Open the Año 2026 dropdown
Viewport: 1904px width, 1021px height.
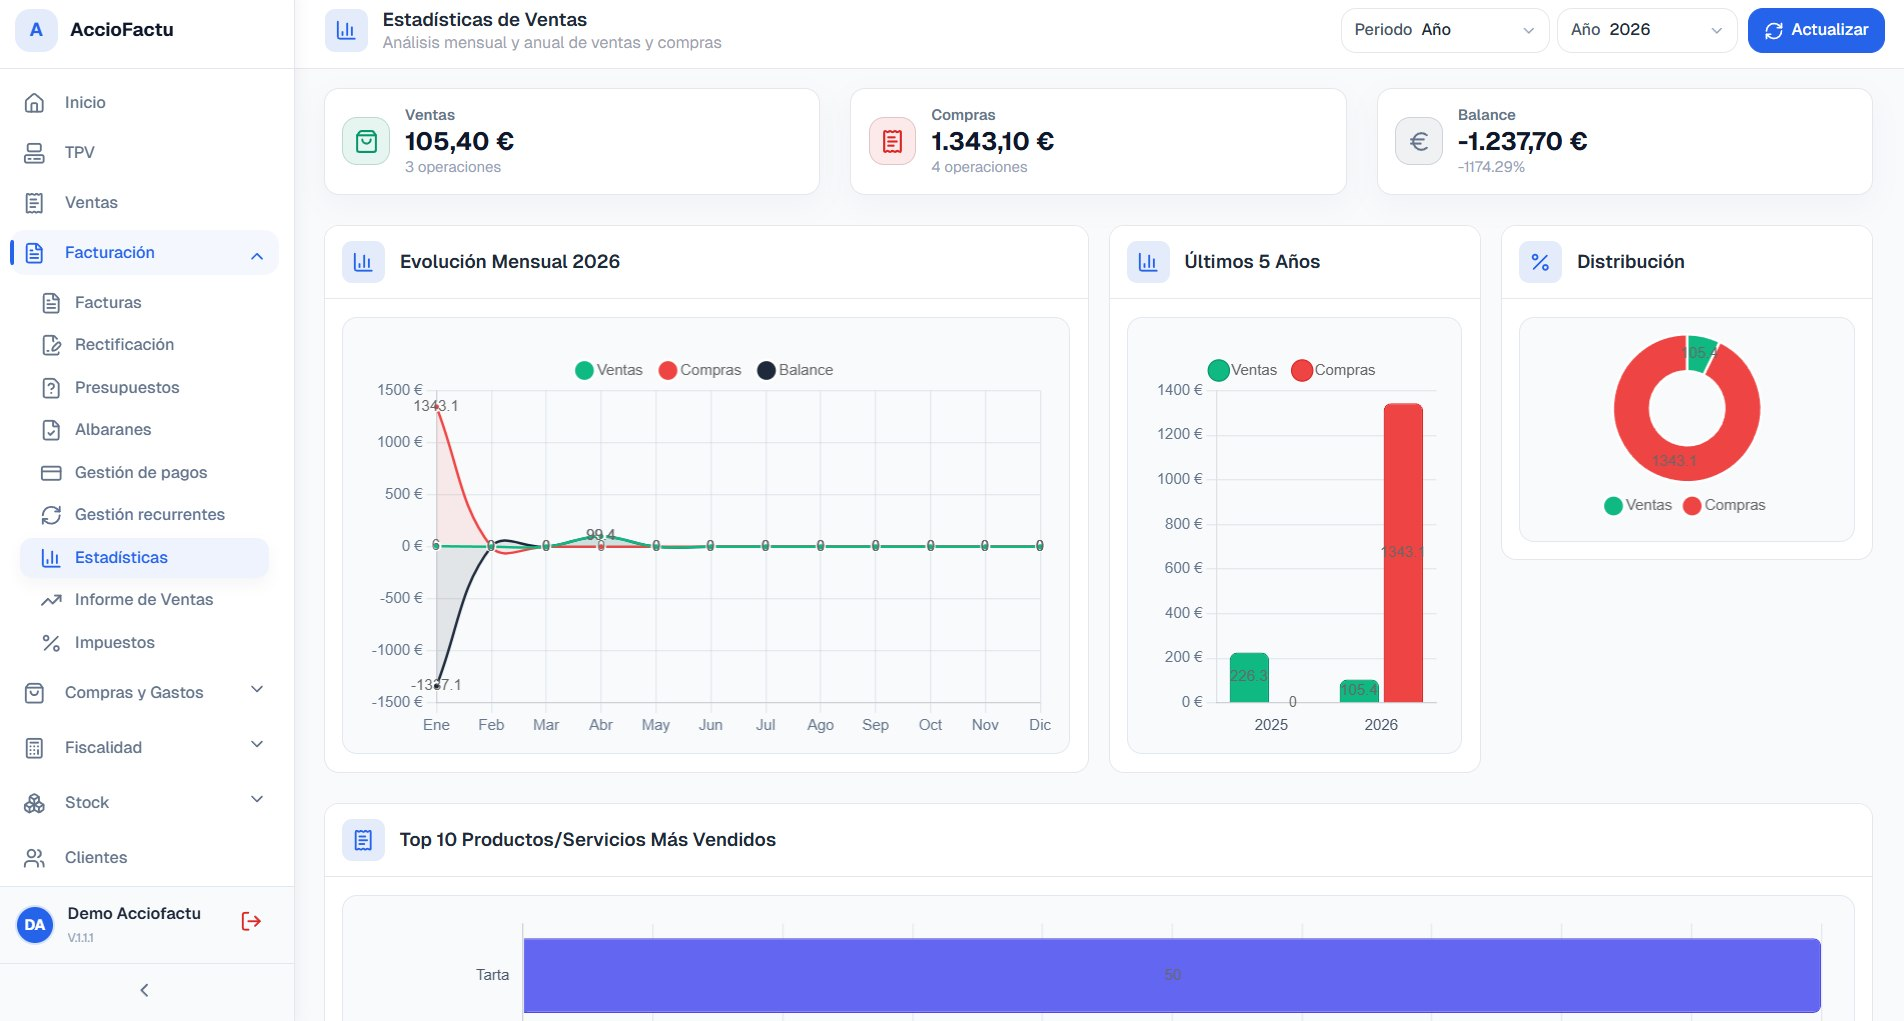[x=1646, y=30]
